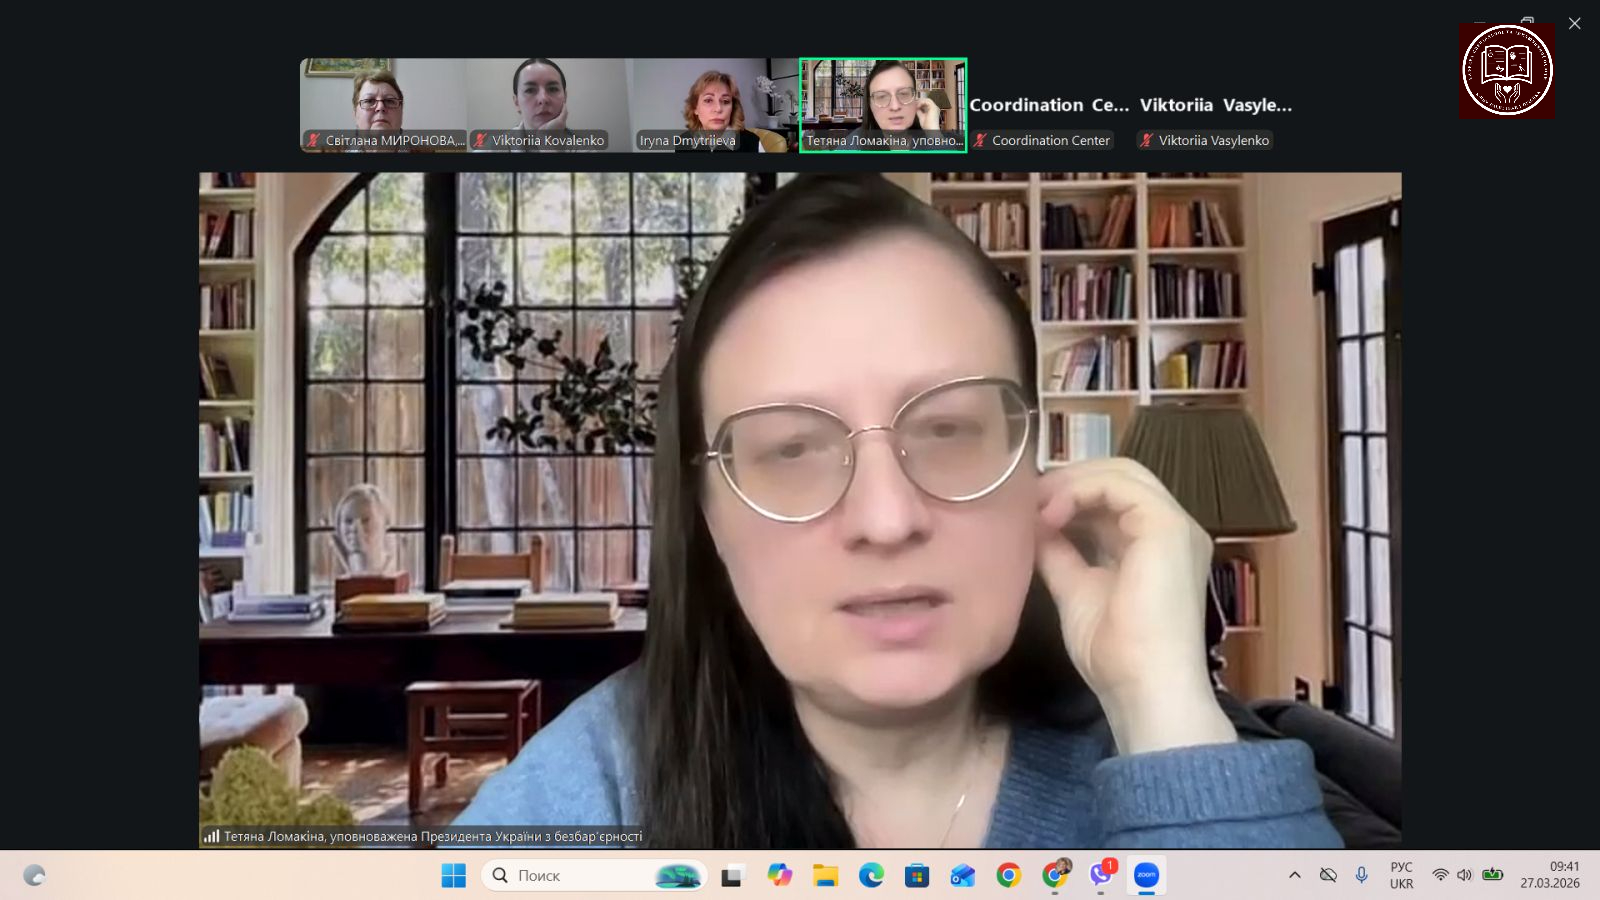The image size is (1600, 900).
Task: Open Task View from the taskbar
Action: coord(733,876)
